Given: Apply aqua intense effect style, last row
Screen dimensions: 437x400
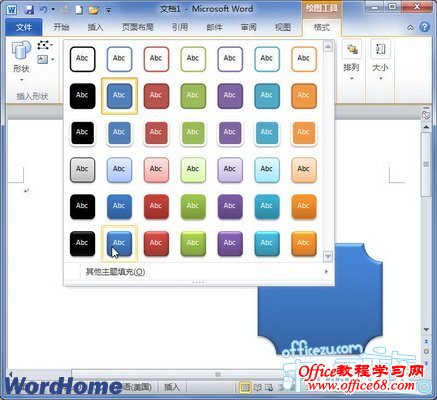Looking at the screenshot, I should coord(267,244).
